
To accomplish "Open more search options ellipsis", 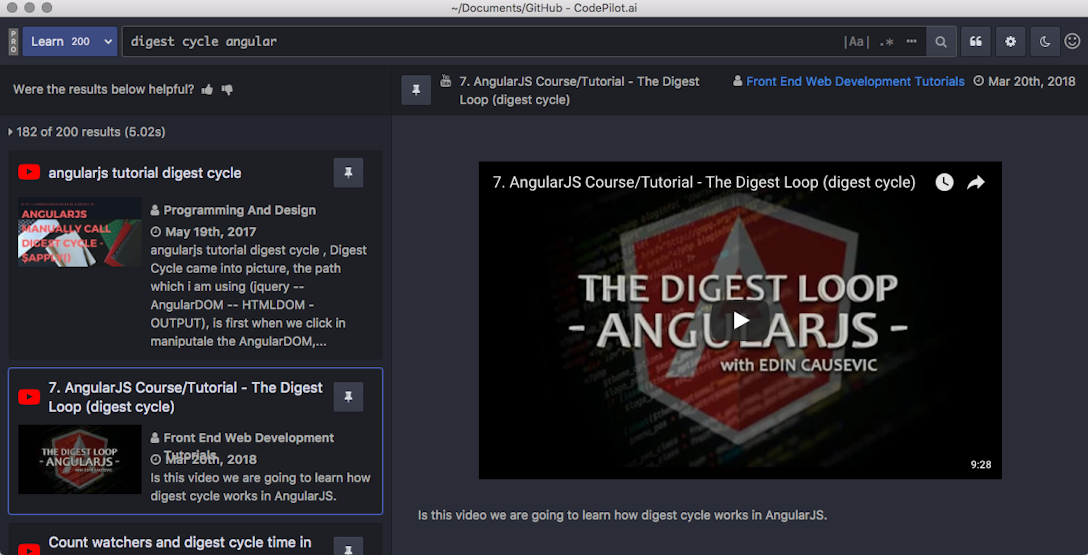I will [x=911, y=42].
